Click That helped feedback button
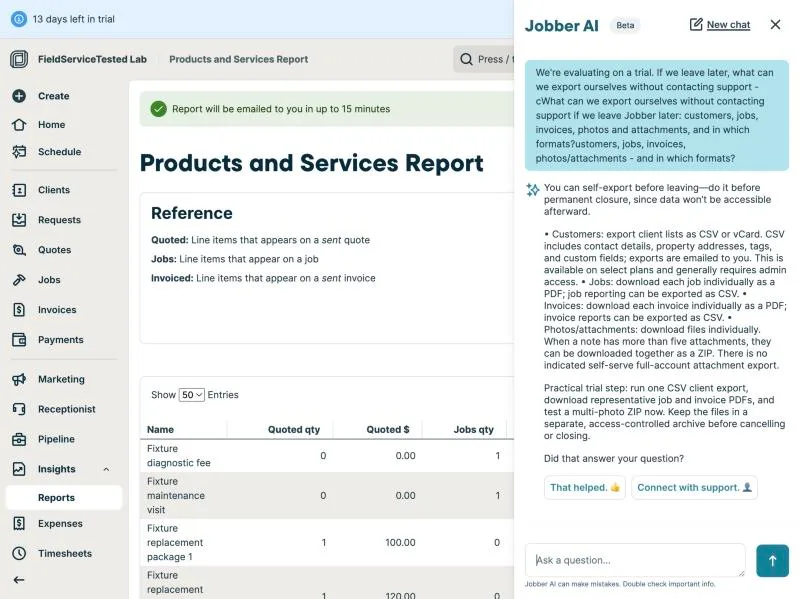The image size is (800, 599). [585, 487]
